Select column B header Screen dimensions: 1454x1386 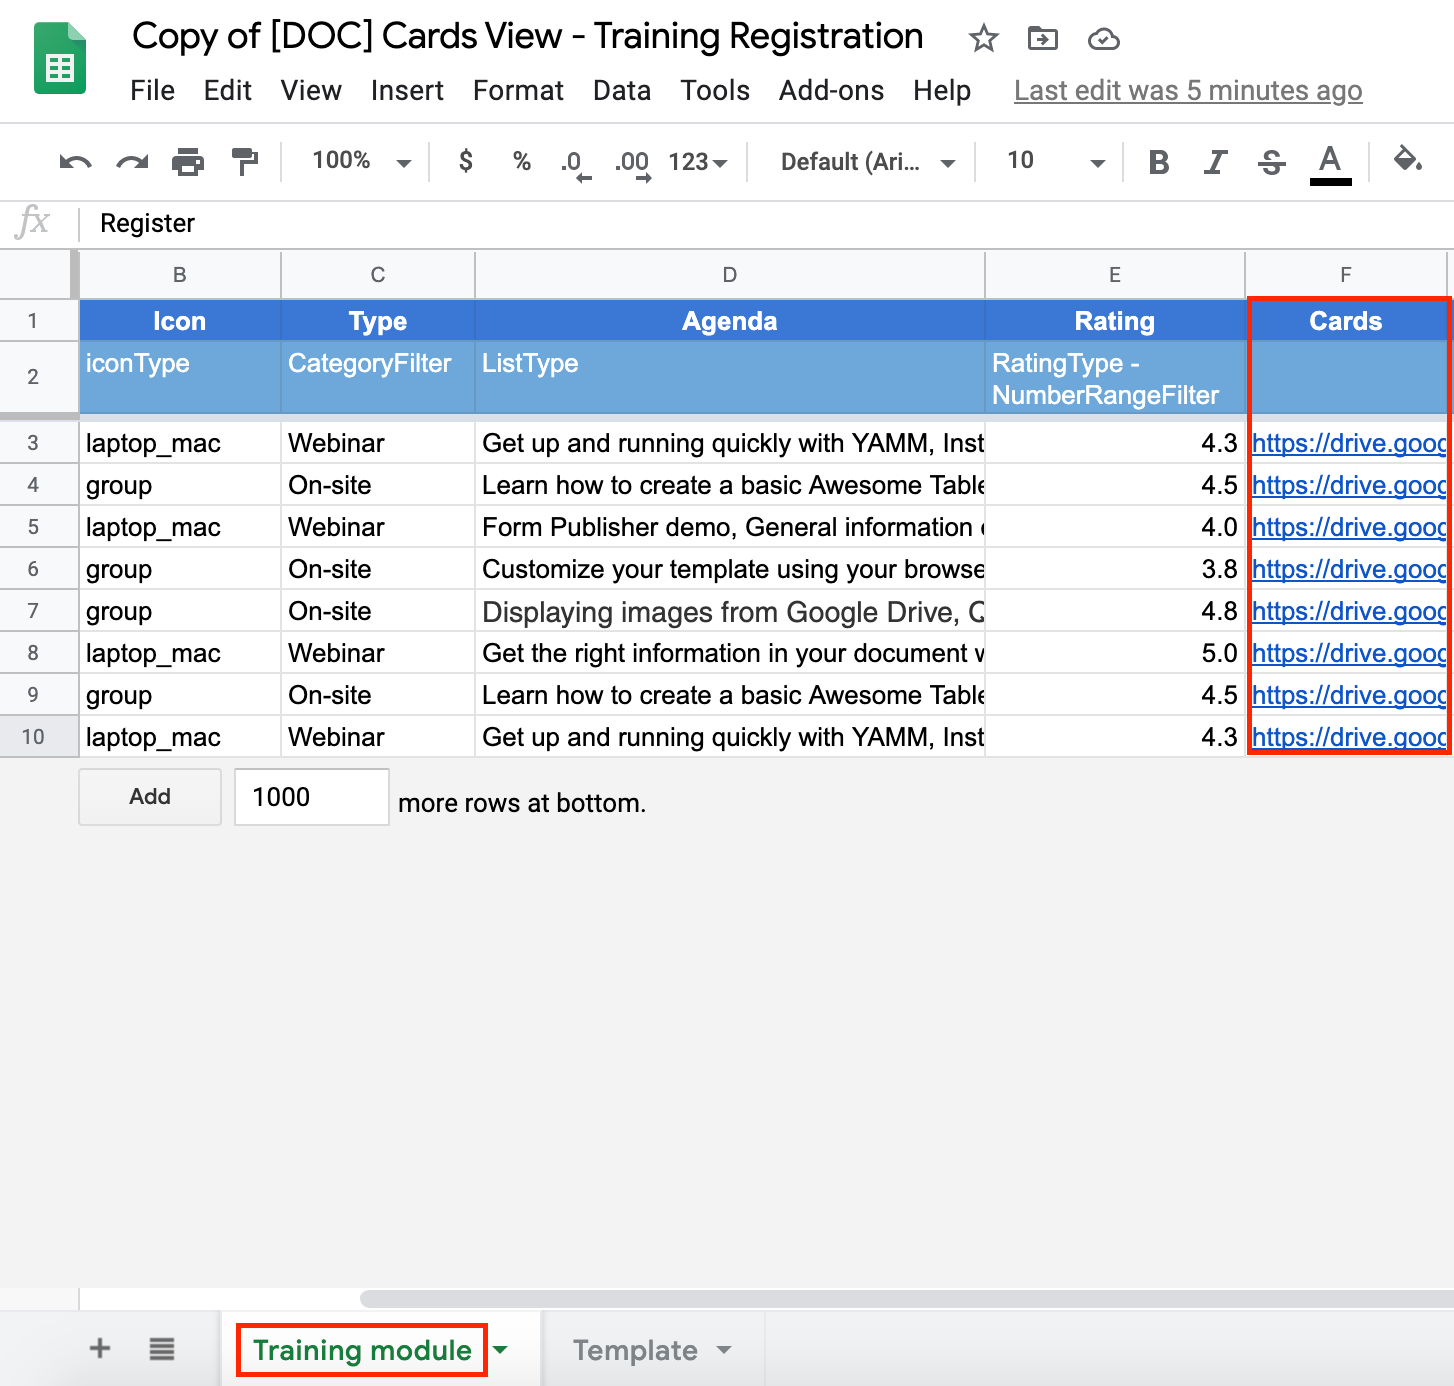coord(180,275)
